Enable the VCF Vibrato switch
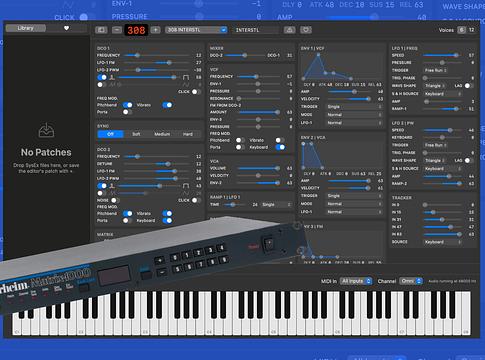The width and height of the screenshot is (485, 360). (x=280, y=140)
